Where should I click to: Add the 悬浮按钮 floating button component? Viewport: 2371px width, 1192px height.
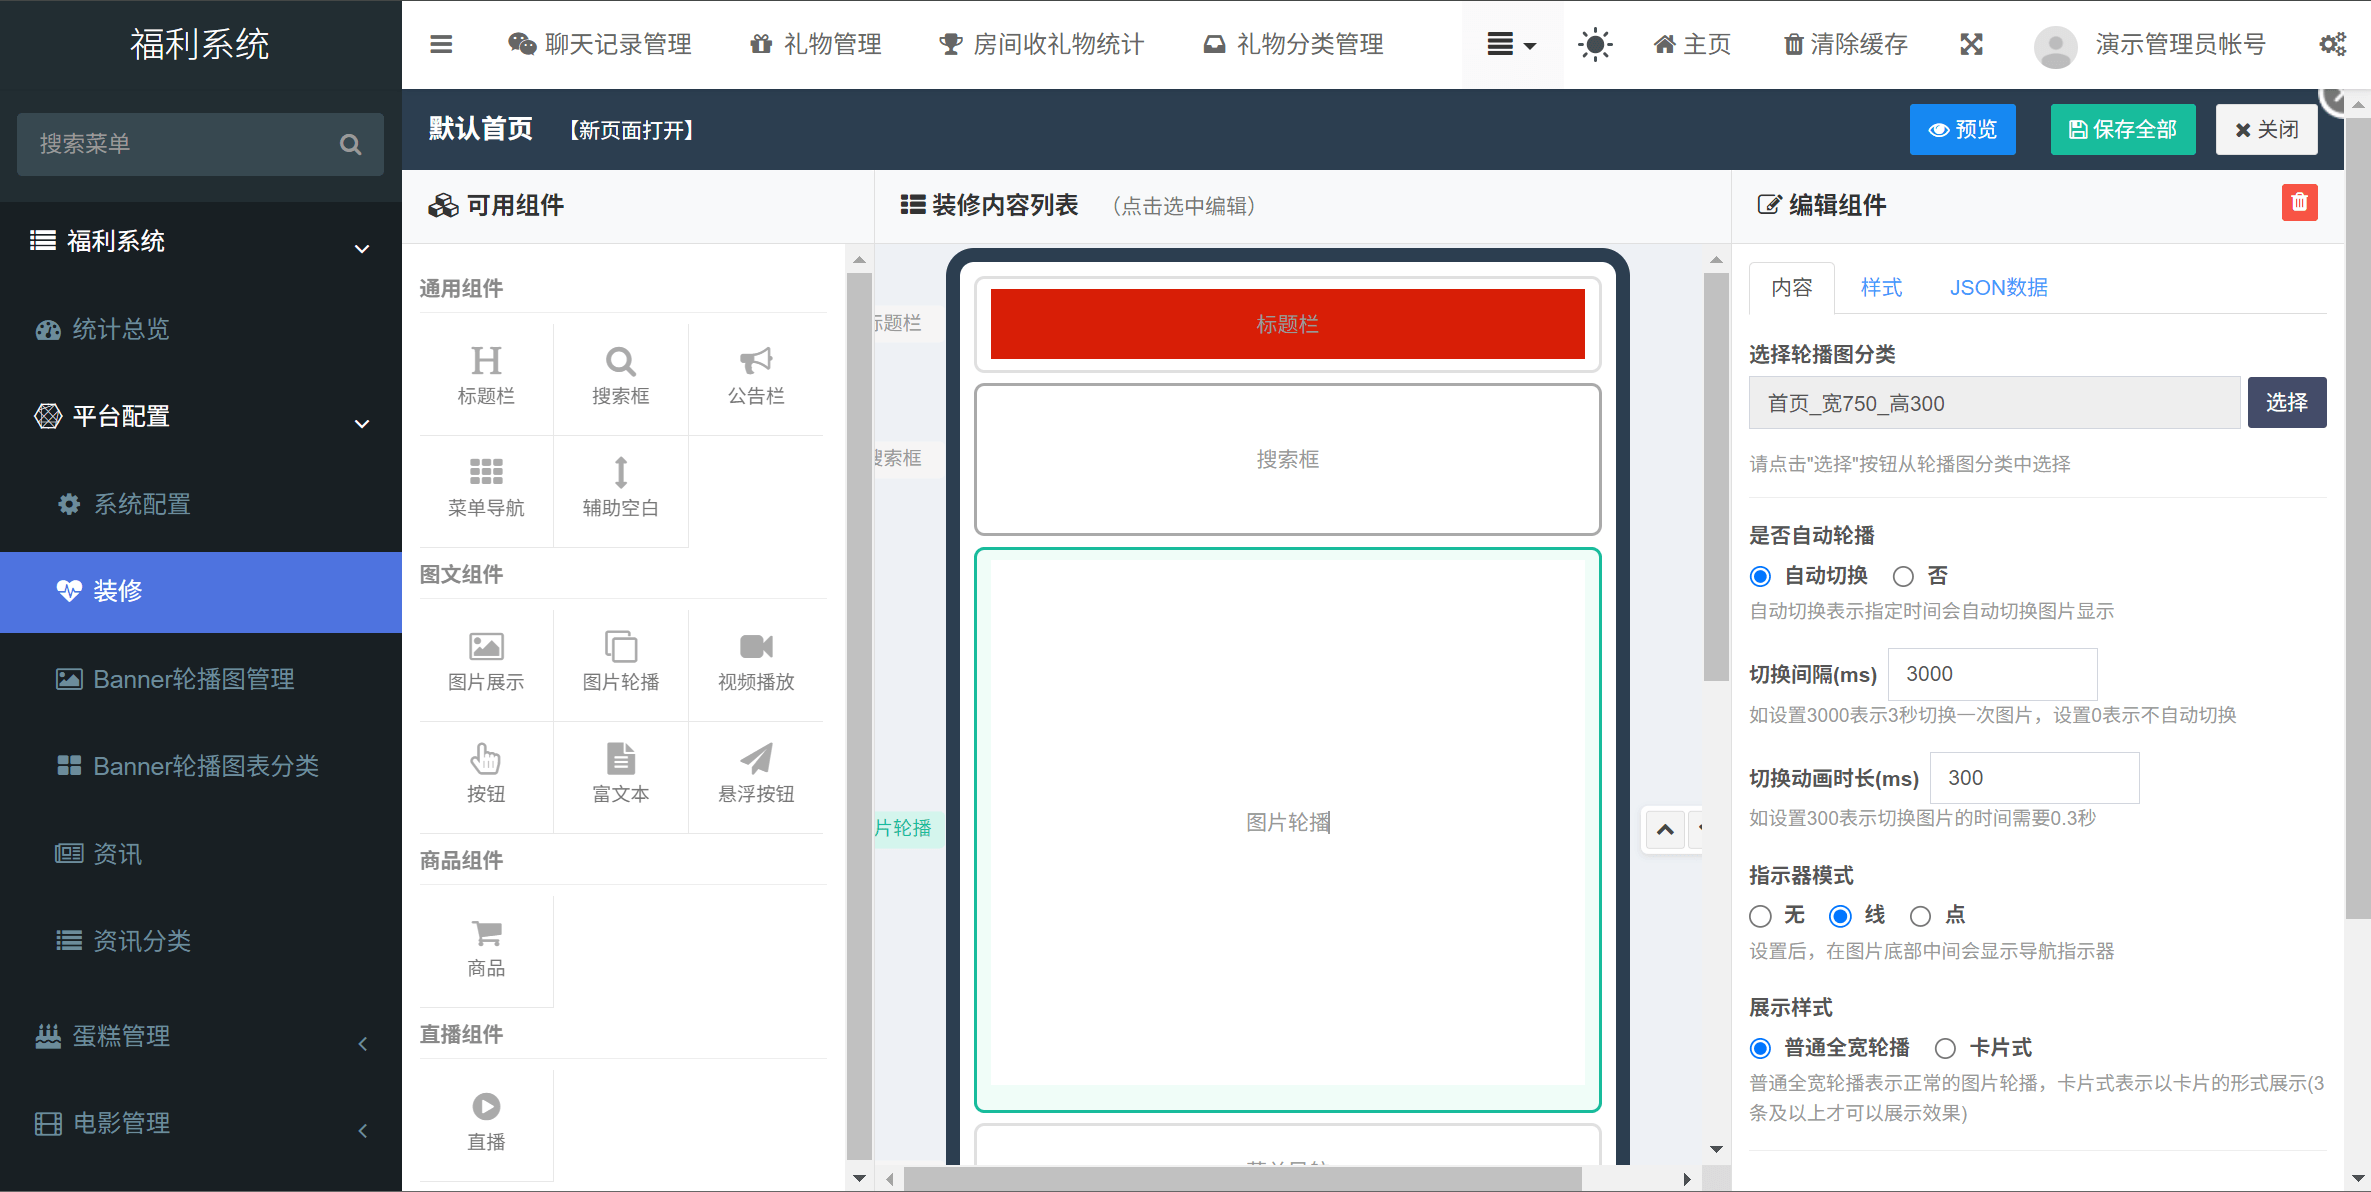756,775
